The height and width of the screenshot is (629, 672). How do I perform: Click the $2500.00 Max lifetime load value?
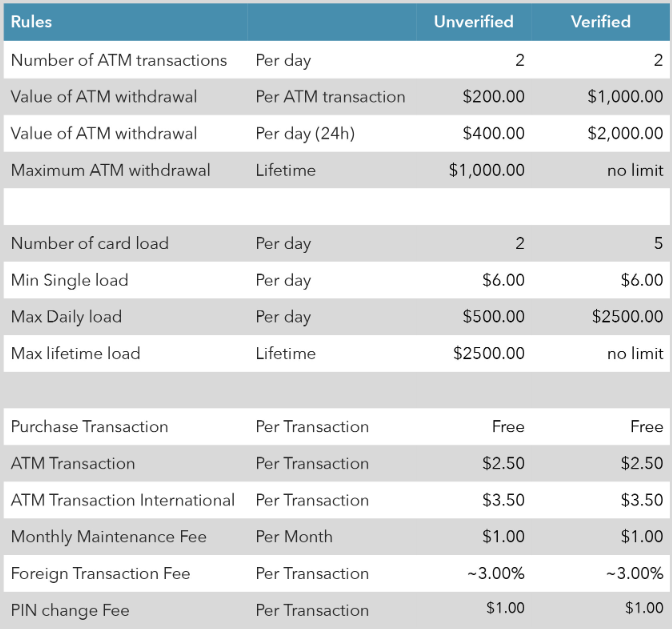click(x=489, y=353)
